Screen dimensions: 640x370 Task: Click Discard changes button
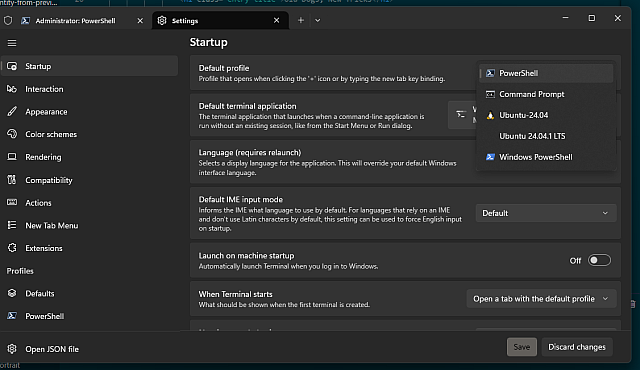(577, 347)
